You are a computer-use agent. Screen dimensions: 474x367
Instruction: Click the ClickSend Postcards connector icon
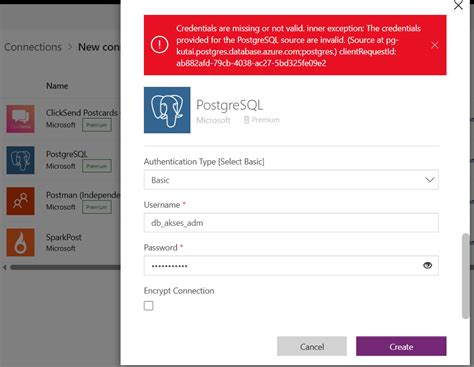20,119
